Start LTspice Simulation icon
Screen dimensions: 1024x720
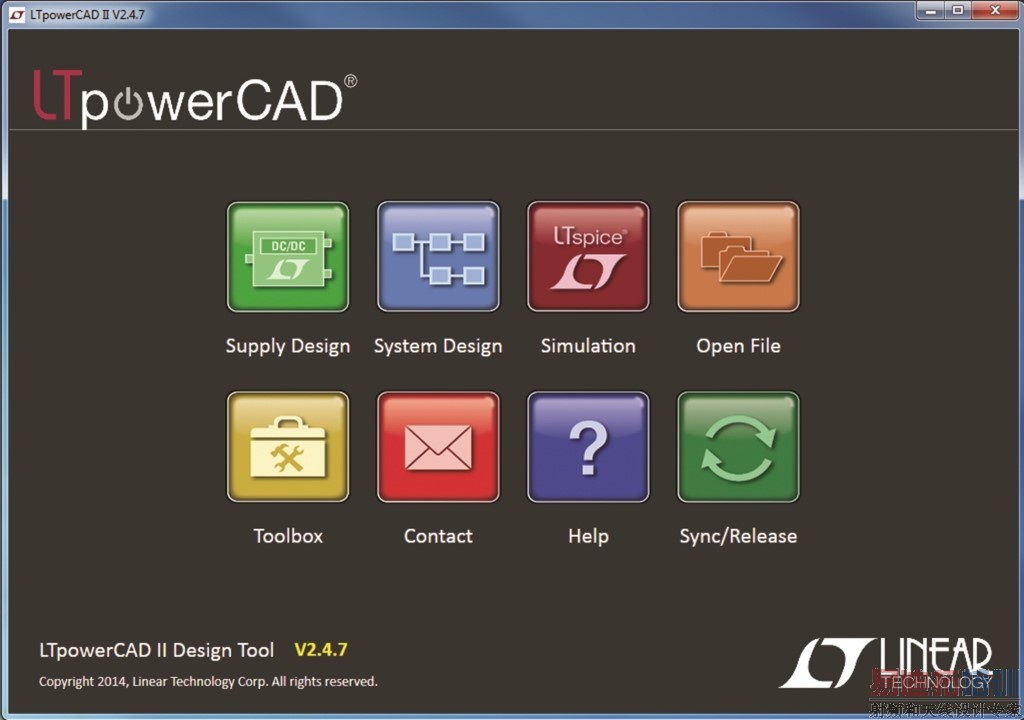coord(588,257)
